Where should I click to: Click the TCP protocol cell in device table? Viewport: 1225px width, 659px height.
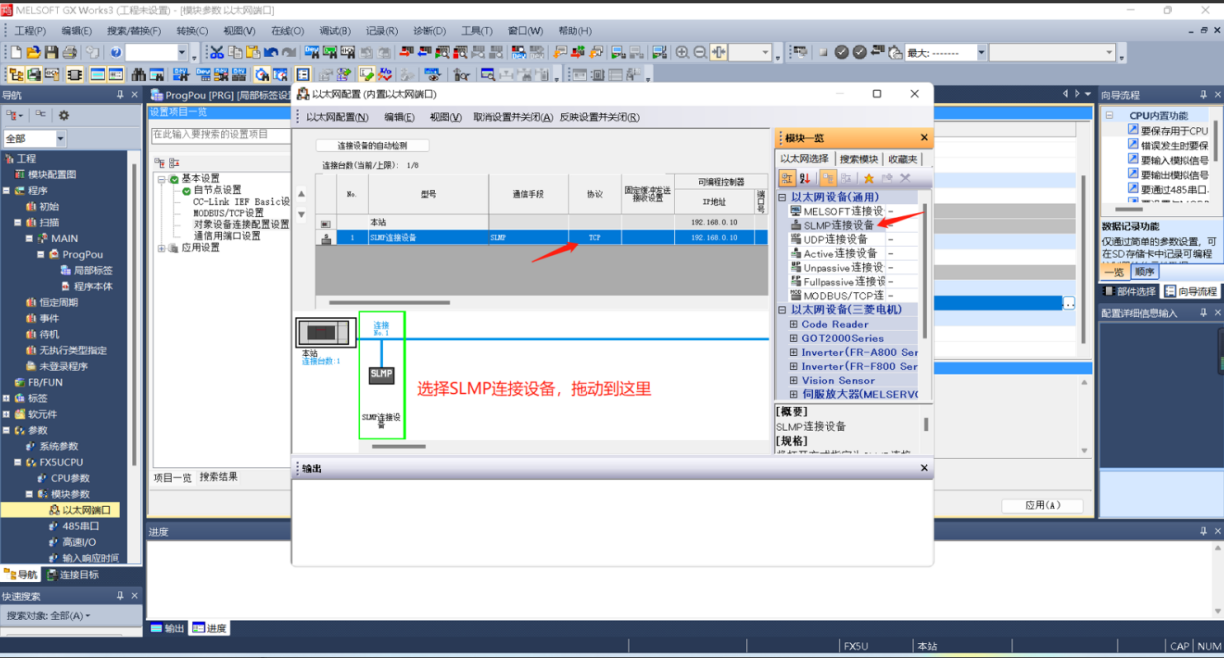pos(594,238)
